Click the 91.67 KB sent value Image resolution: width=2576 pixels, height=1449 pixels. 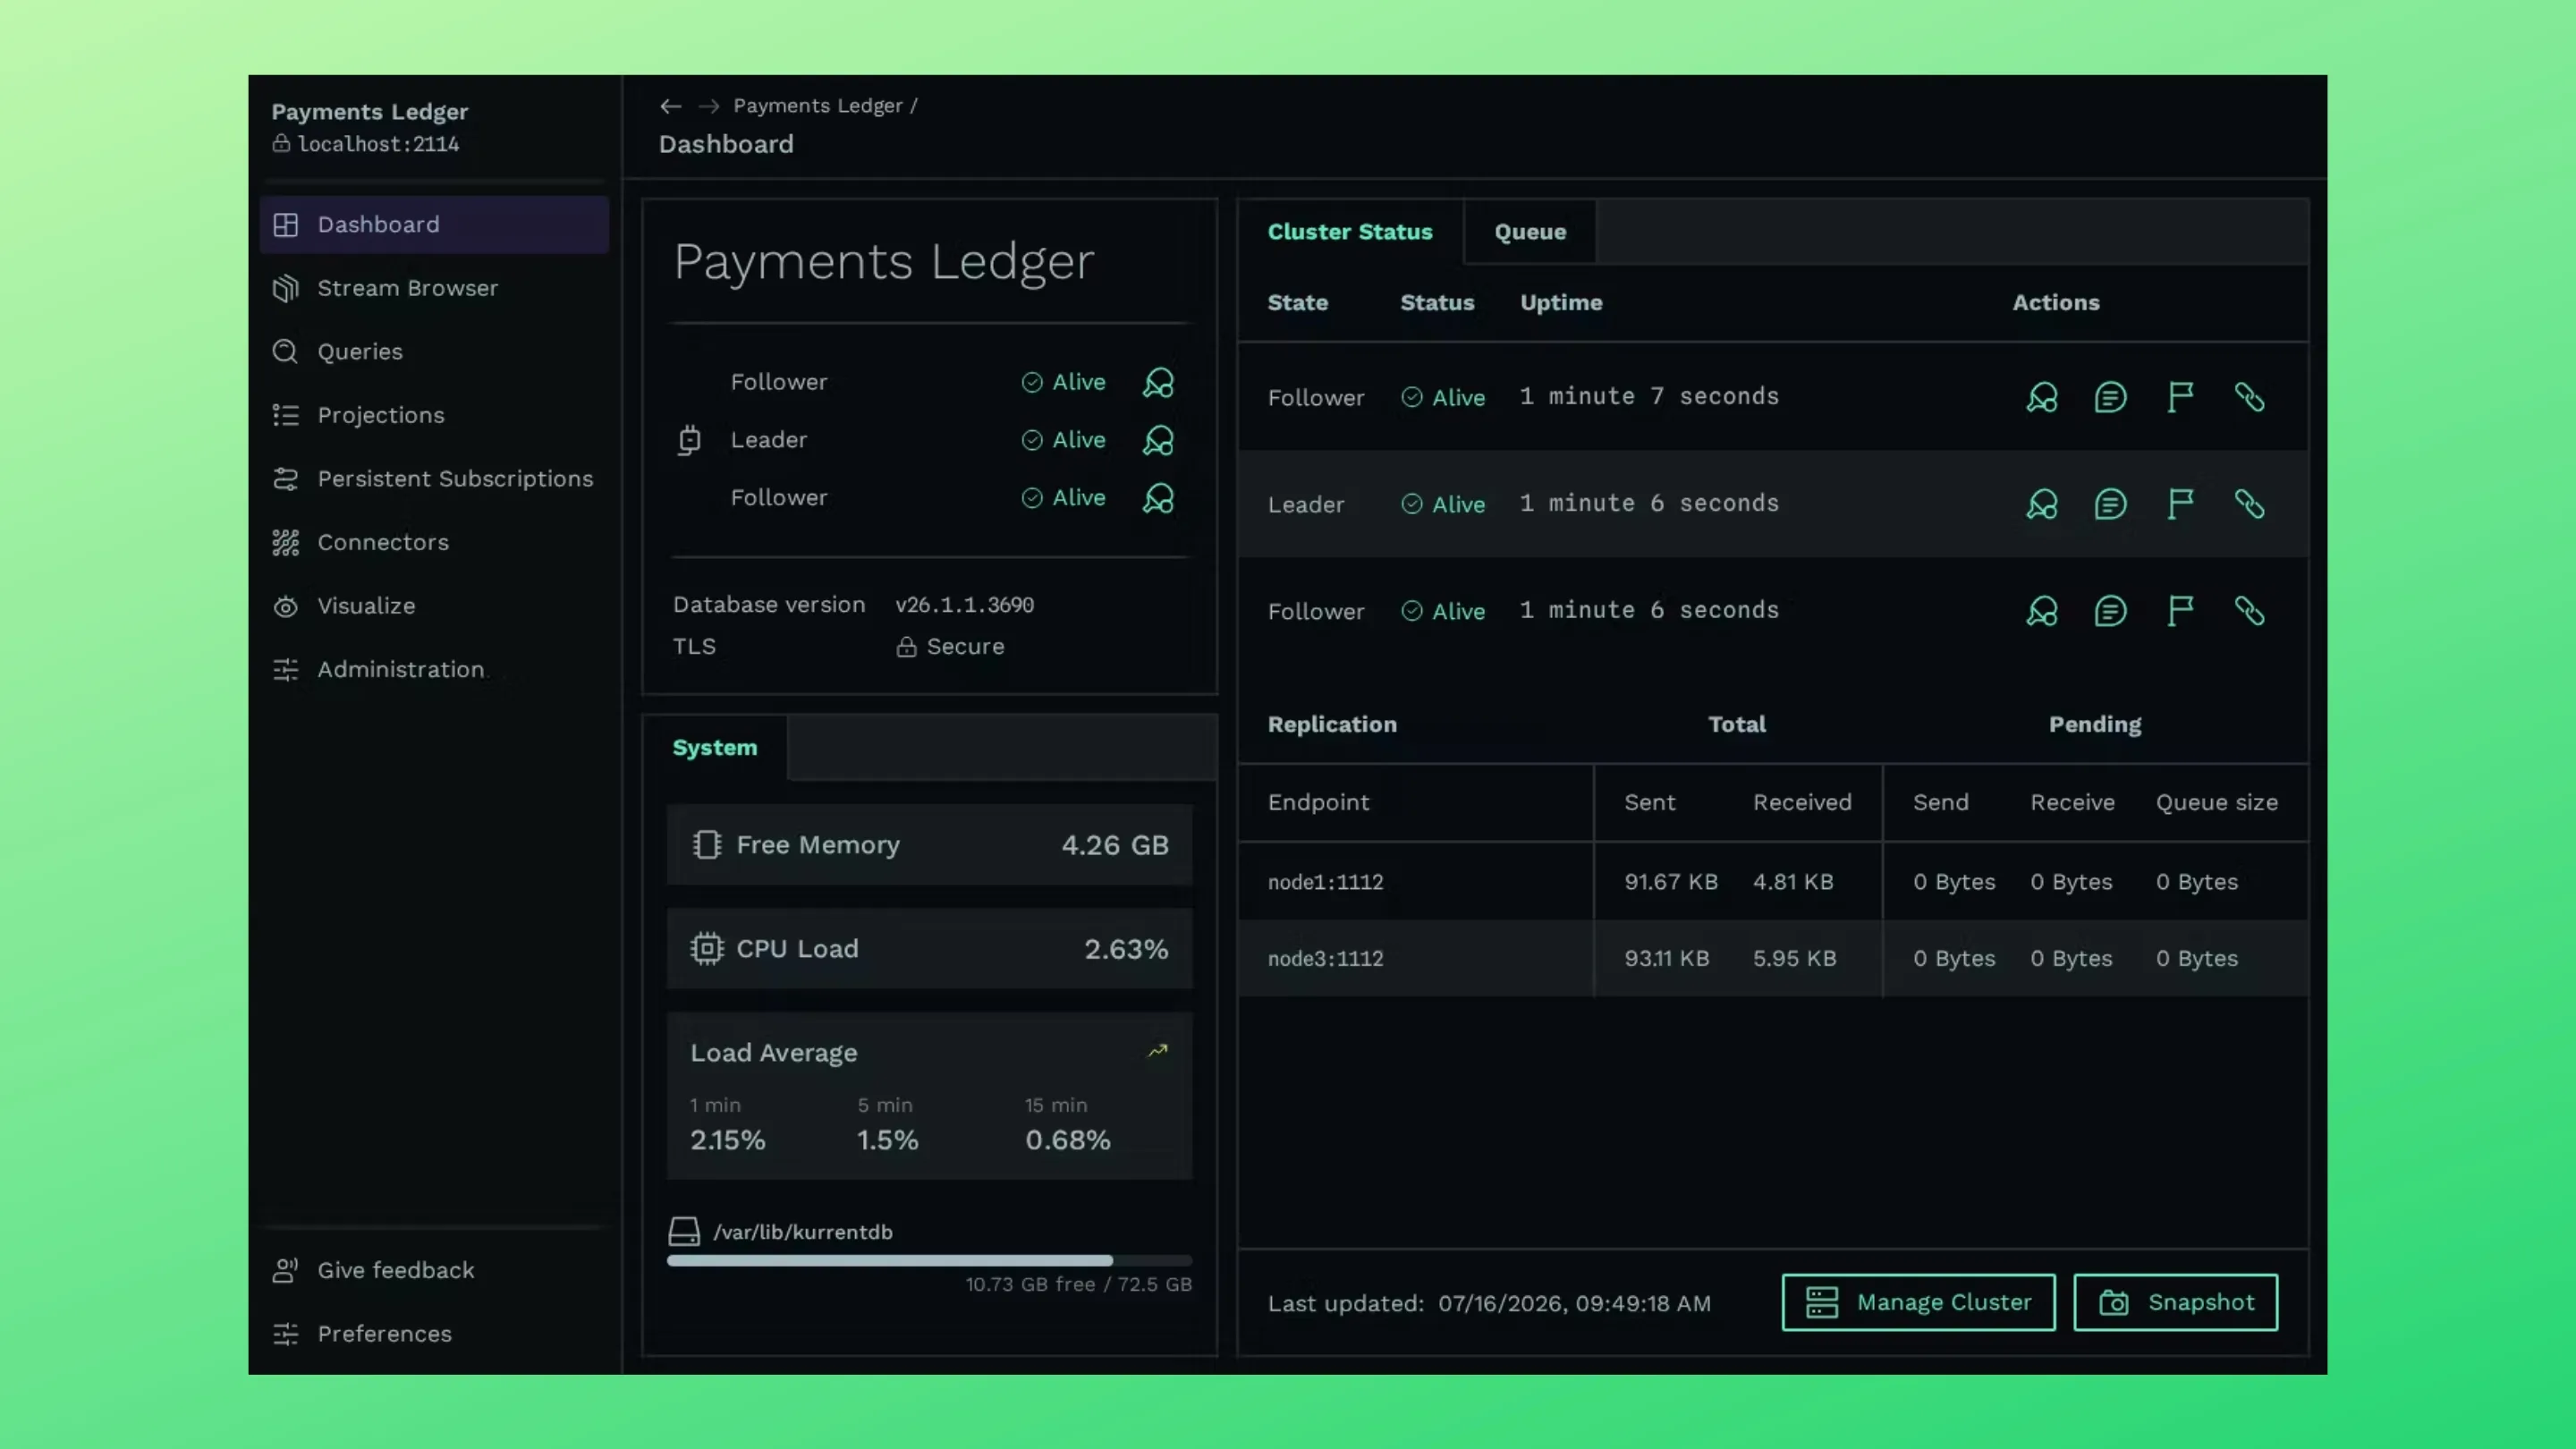(x=1671, y=882)
